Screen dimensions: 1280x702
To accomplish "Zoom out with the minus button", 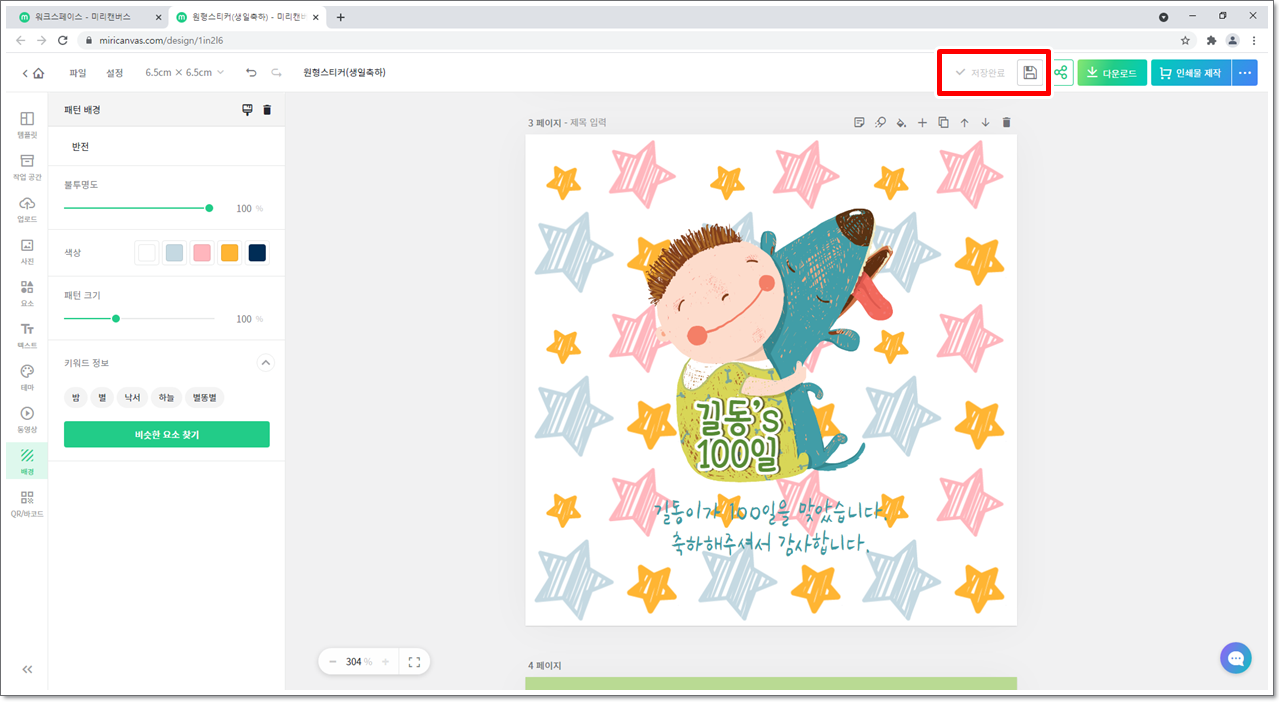I will pos(333,661).
